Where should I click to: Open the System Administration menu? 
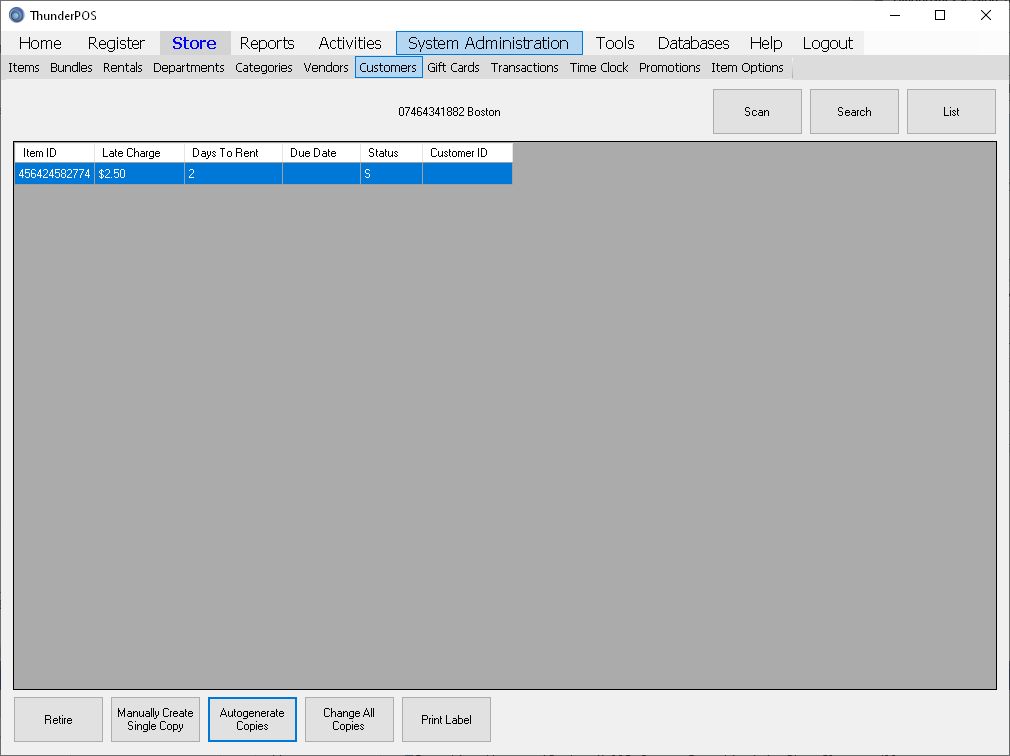point(488,43)
